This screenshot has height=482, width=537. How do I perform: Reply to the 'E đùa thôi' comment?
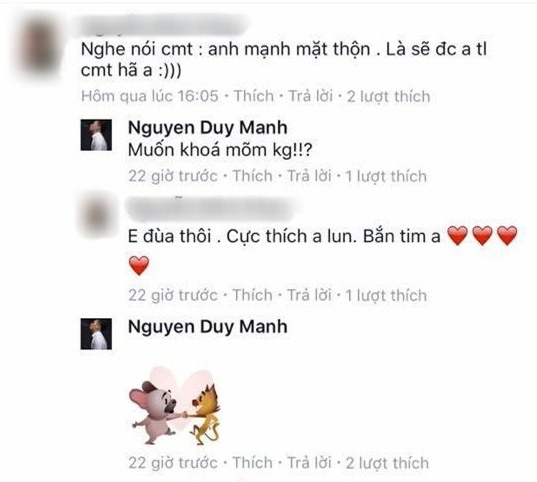pyautogui.click(x=309, y=295)
